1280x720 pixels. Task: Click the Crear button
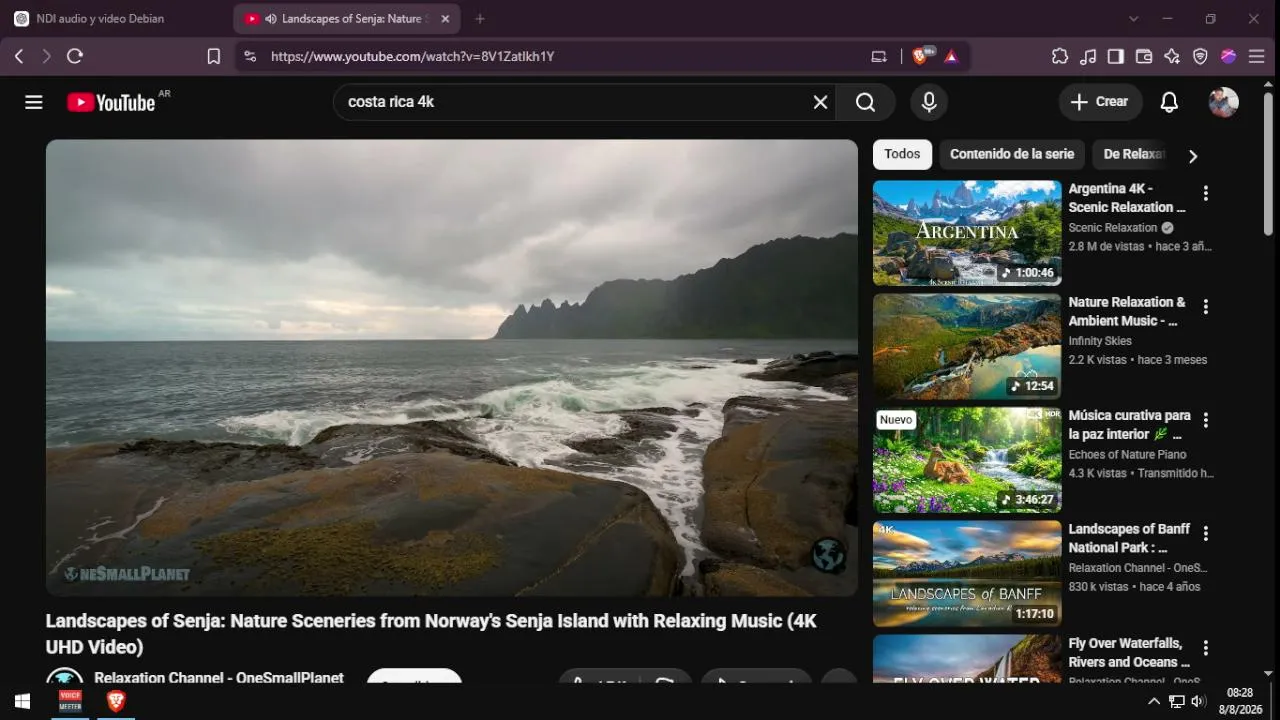pyautogui.click(x=1100, y=102)
